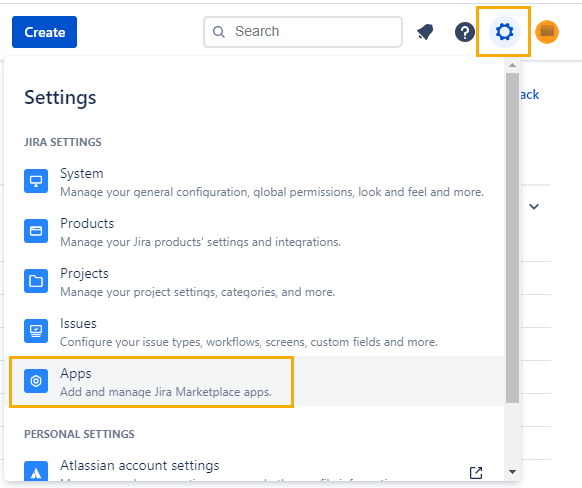Expand the chevron behind the settings panel
Image resolution: width=582 pixels, height=488 pixels.
(x=534, y=207)
